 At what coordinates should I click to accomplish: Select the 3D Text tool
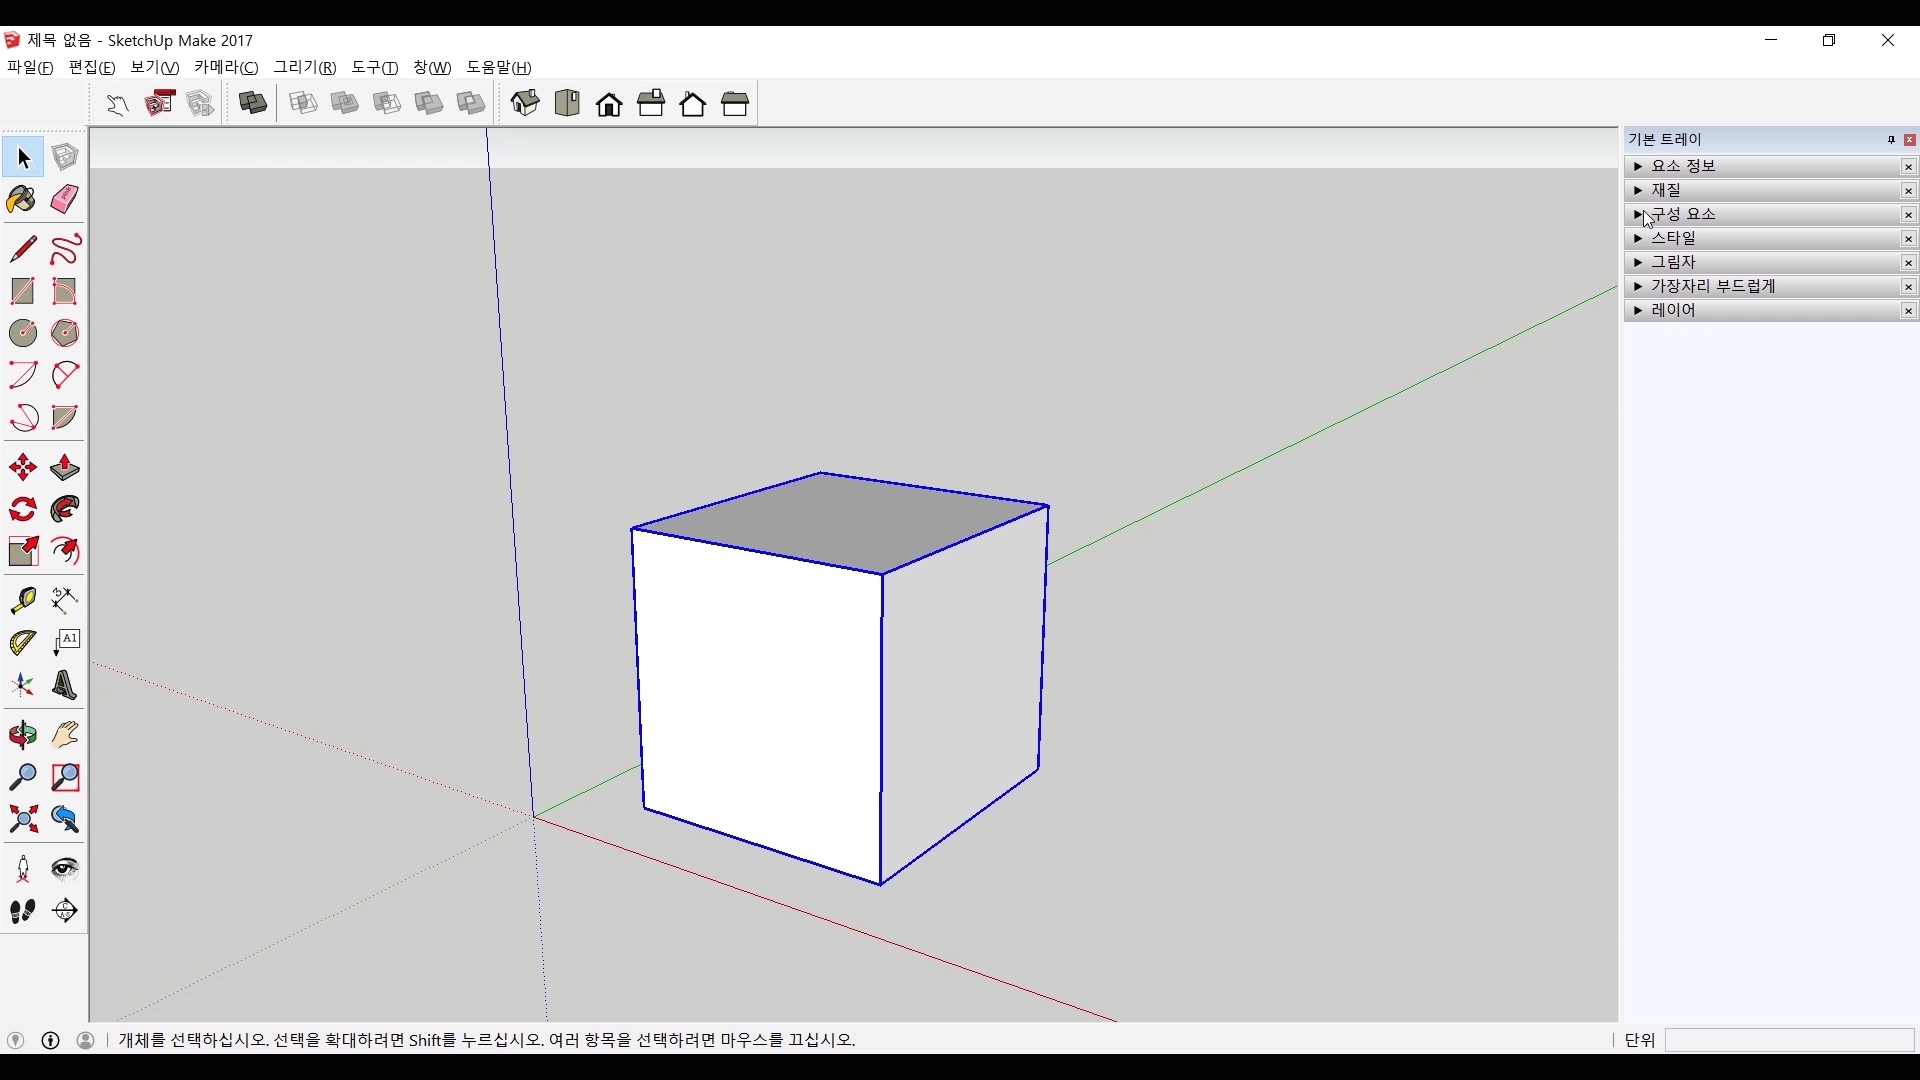coord(65,686)
